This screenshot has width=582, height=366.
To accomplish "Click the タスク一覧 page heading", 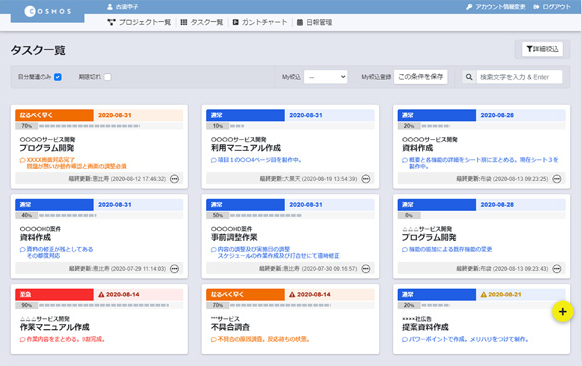I will point(38,50).
